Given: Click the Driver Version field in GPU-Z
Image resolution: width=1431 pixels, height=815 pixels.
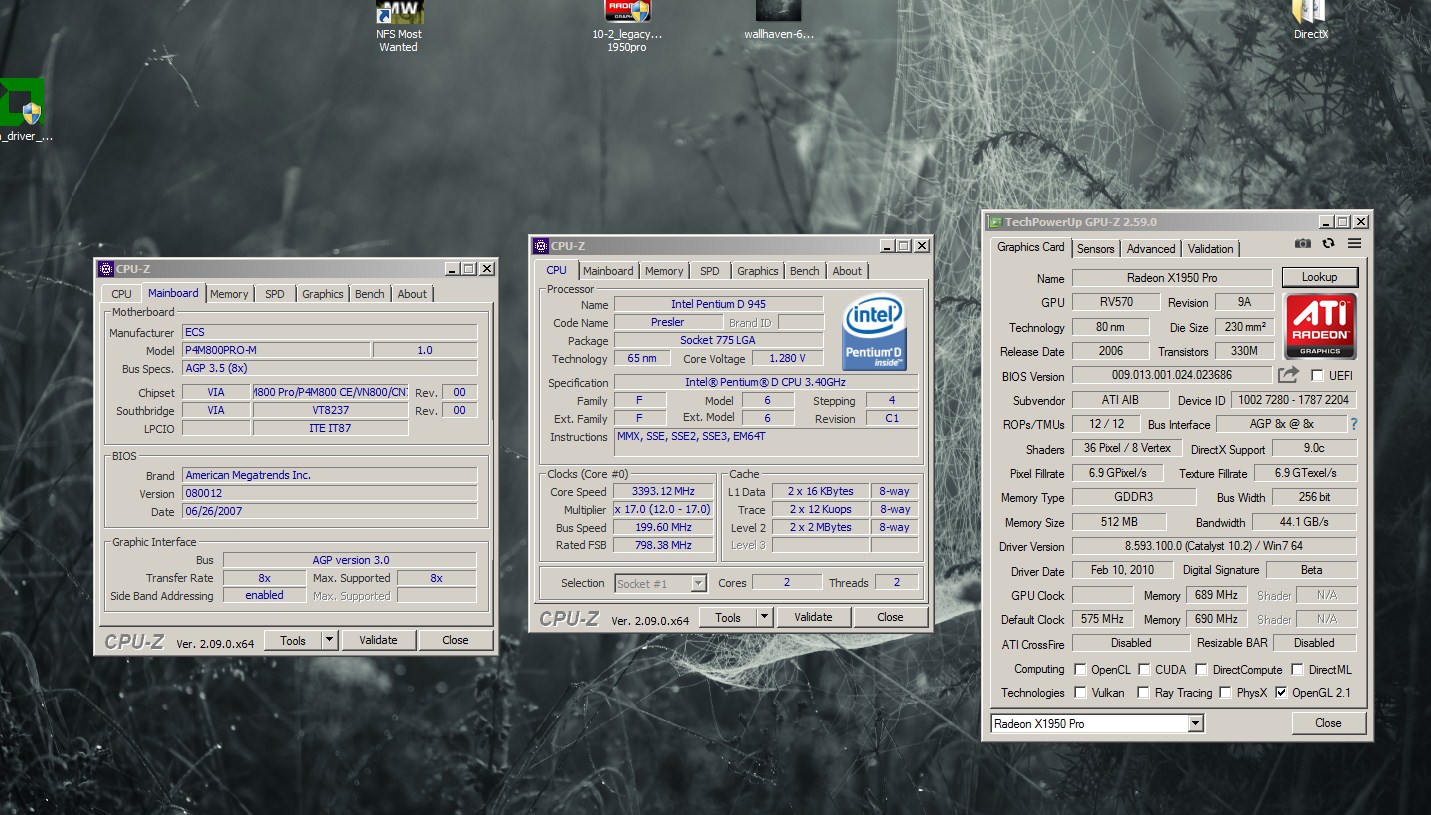Looking at the screenshot, I should (x=1214, y=547).
